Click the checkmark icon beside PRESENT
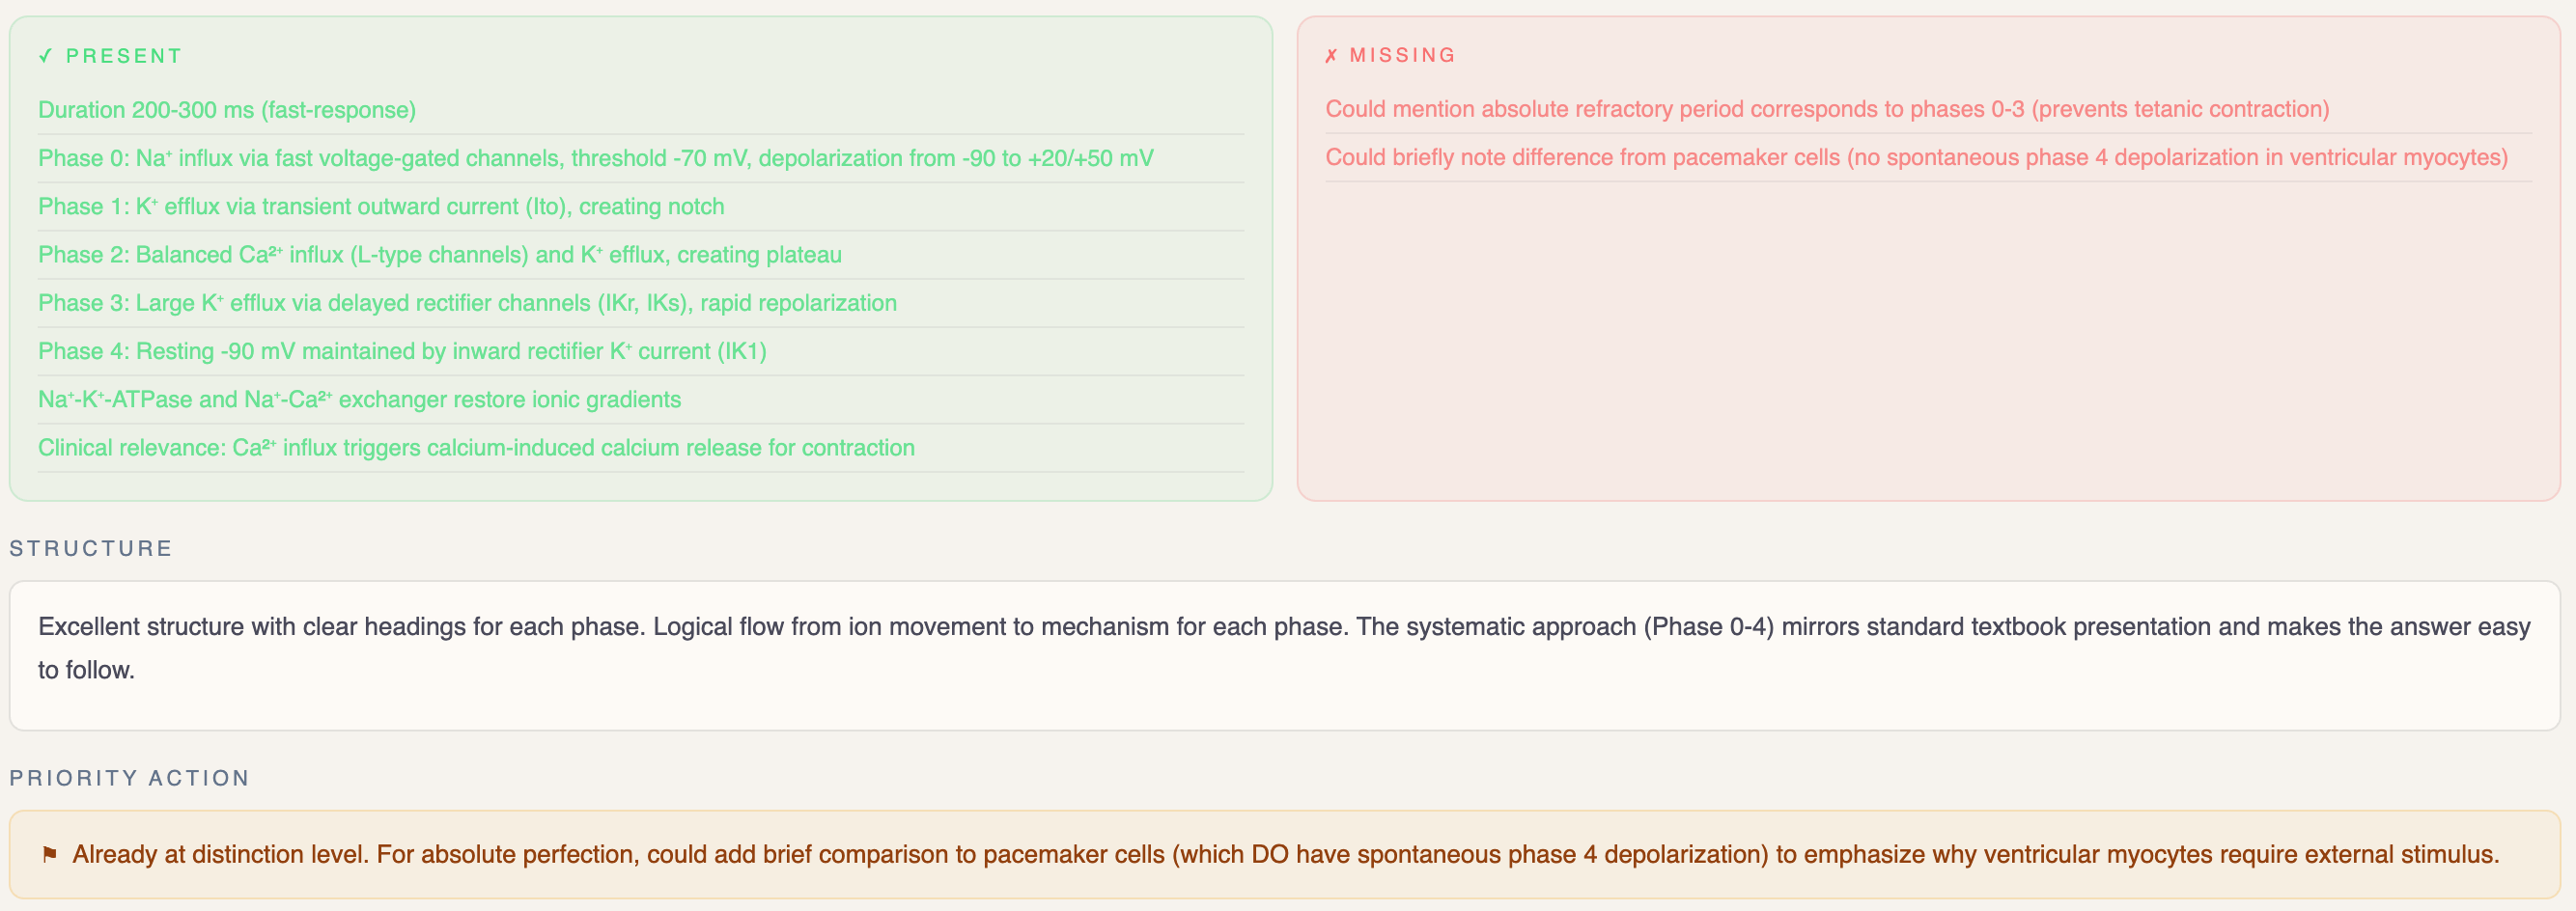This screenshot has height=911, width=2576. 45,56
